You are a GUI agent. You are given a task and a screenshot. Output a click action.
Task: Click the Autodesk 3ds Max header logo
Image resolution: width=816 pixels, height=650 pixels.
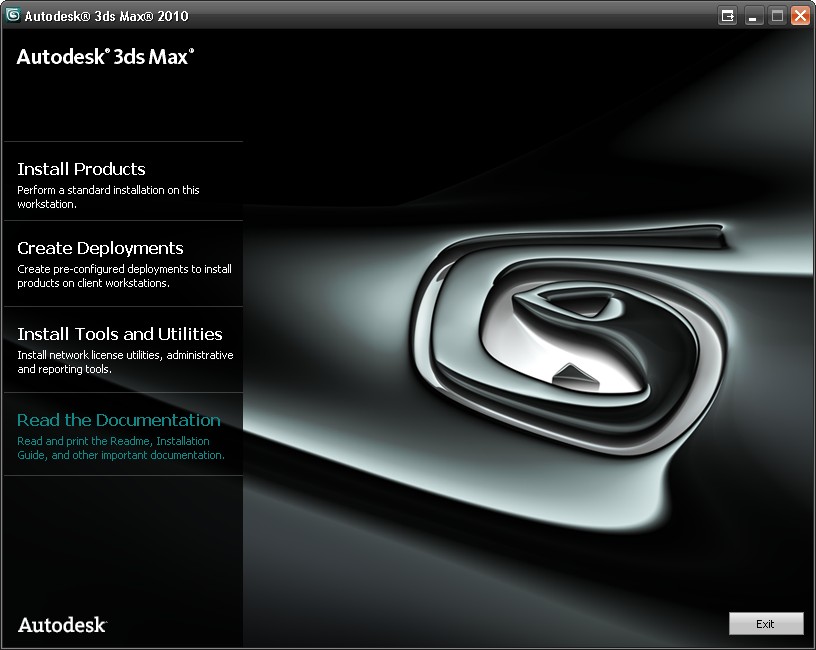click(x=105, y=57)
